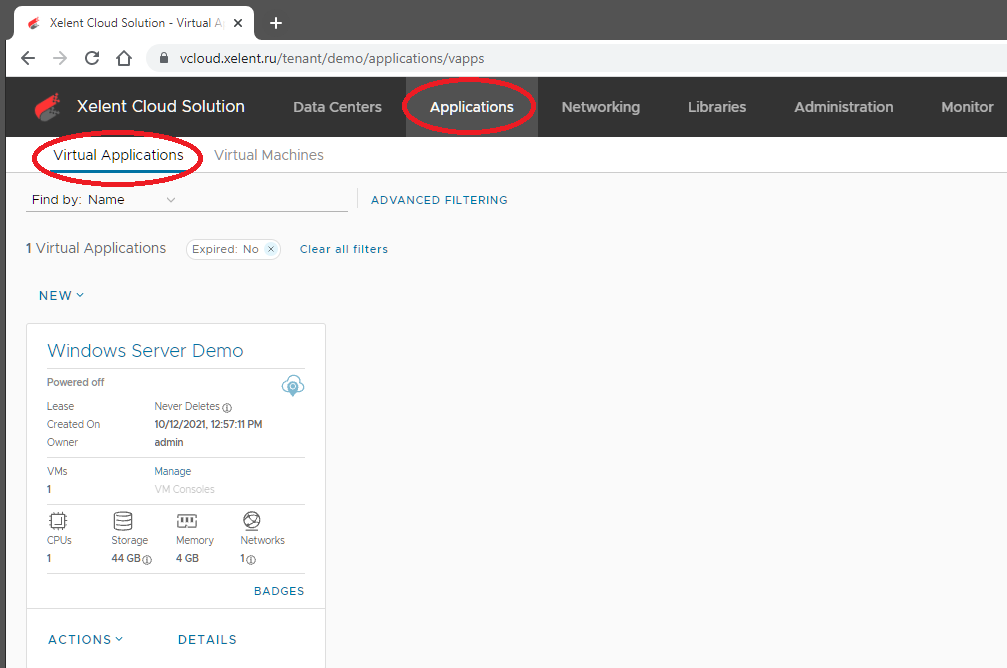This screenshot has height=668, width=1007.
Task: Open a new browser tab
Action: 276,23
